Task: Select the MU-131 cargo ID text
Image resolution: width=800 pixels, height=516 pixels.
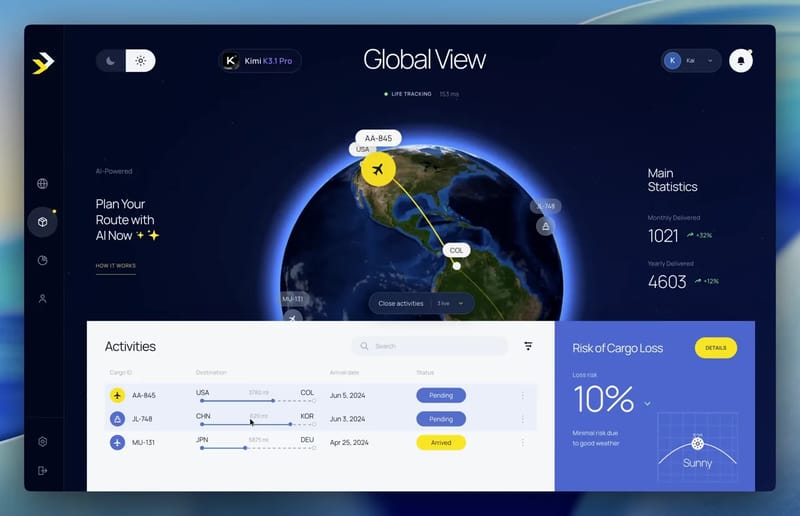Action: [x=143, y=442]
